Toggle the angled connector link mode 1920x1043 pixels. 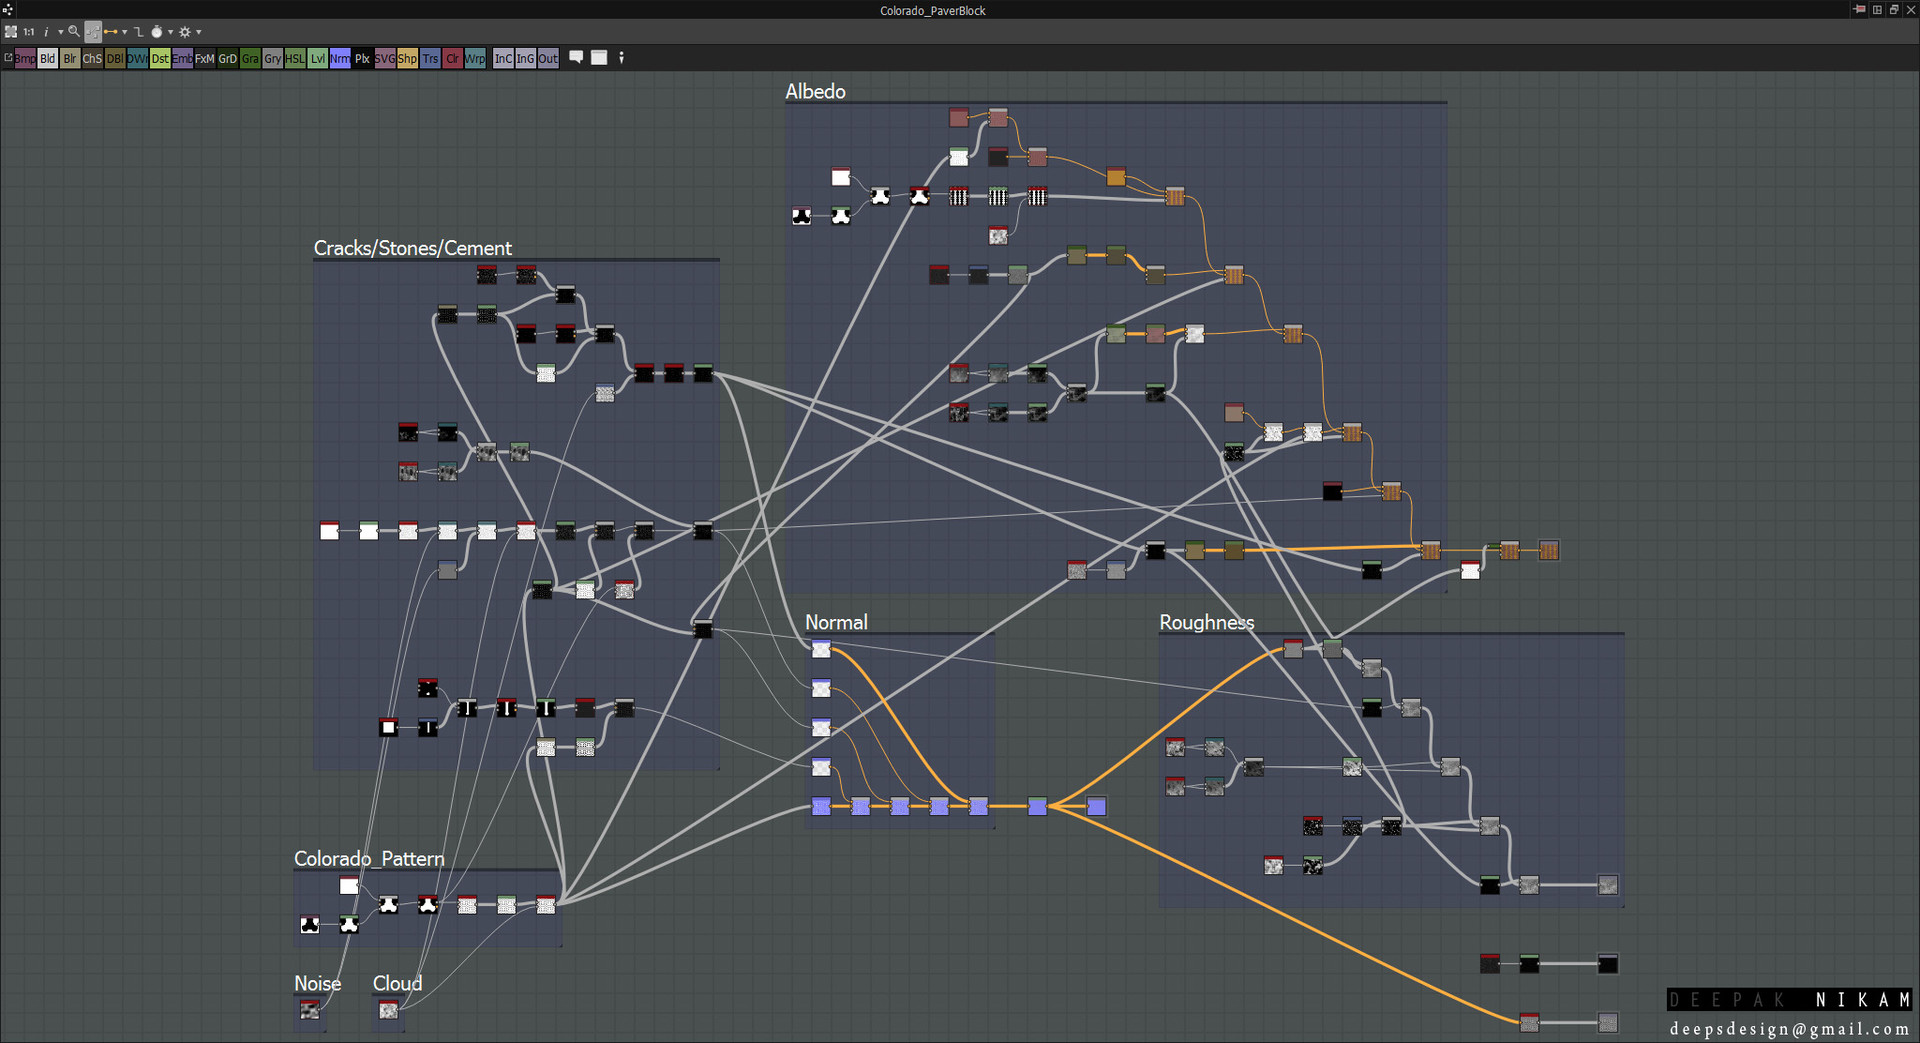[139, 32]
